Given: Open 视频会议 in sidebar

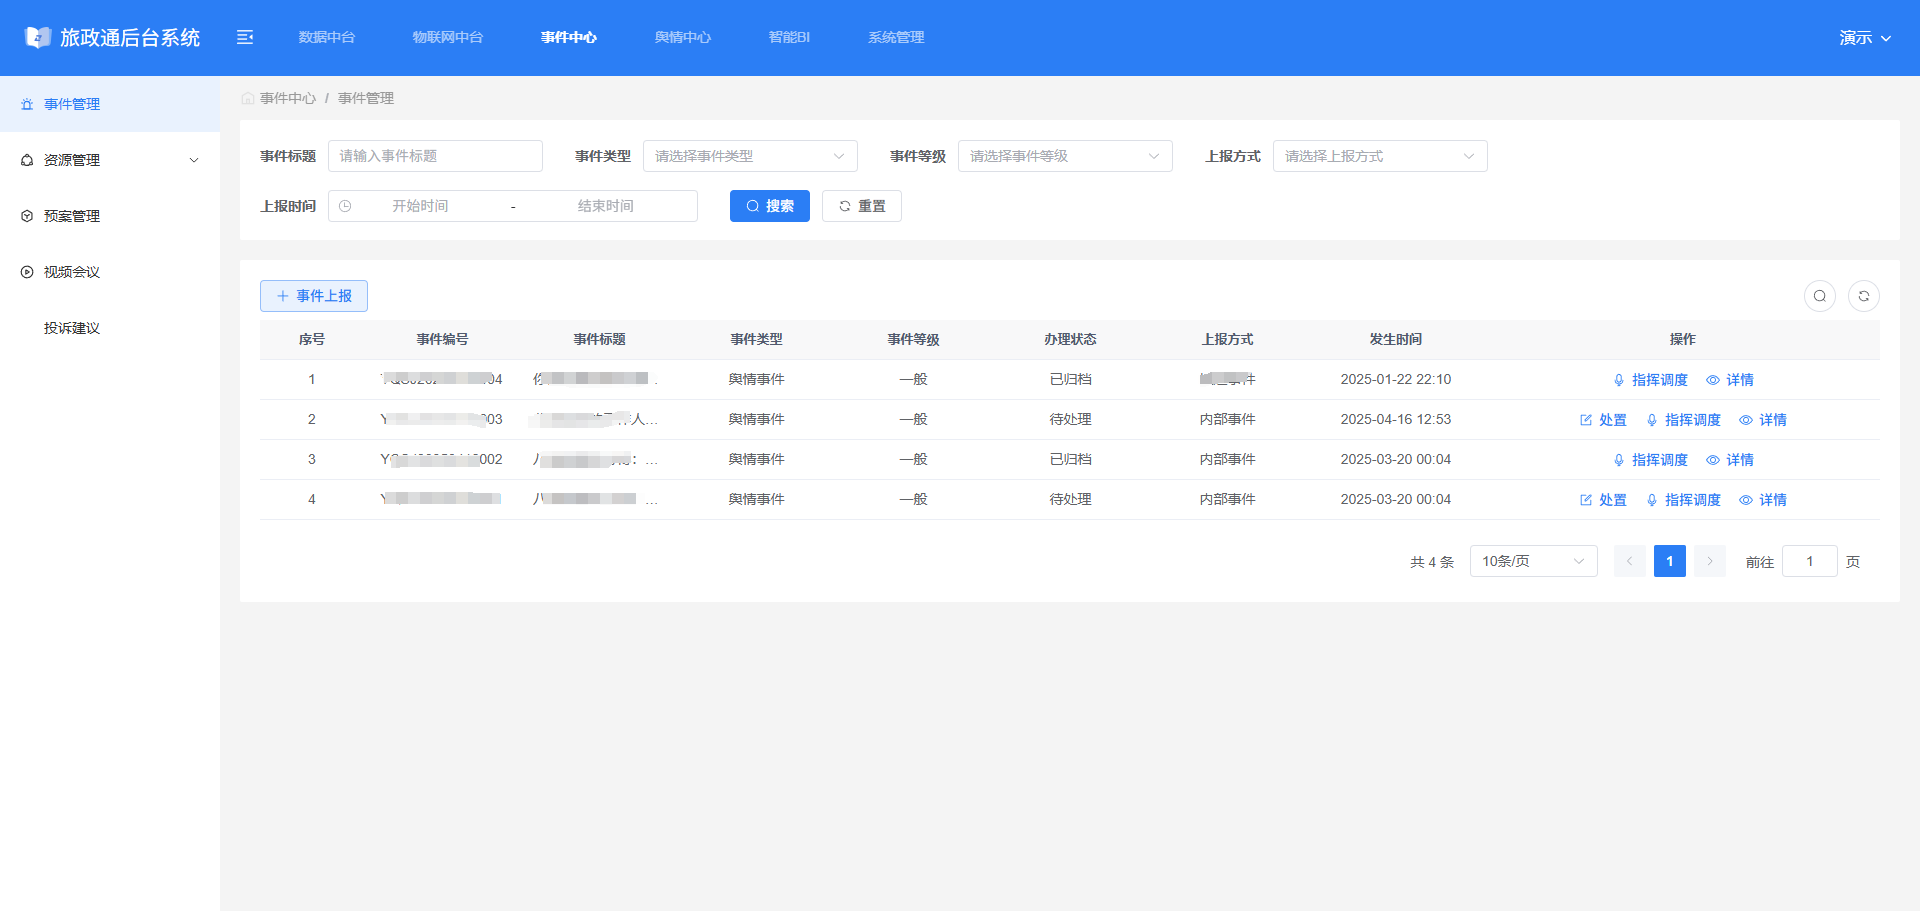Looking at the screenshot, I should point(110,272).
